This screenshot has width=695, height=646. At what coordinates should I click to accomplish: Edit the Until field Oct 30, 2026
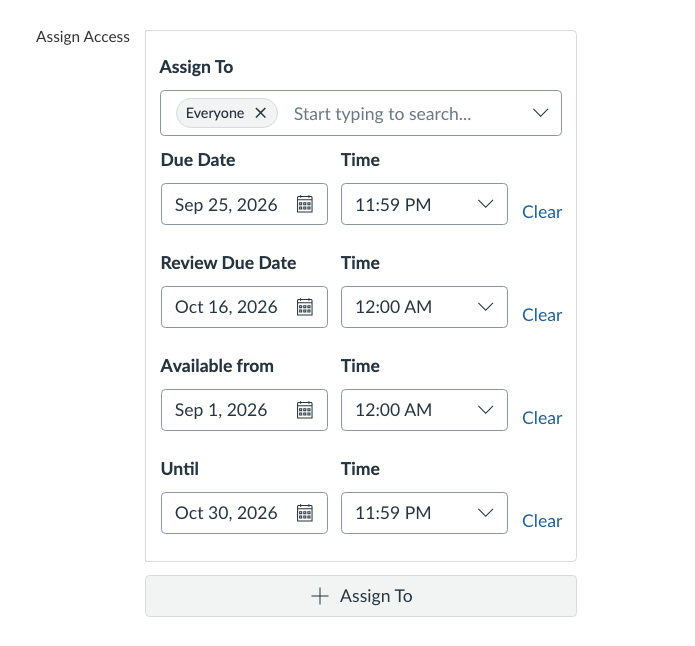[244, 513]
